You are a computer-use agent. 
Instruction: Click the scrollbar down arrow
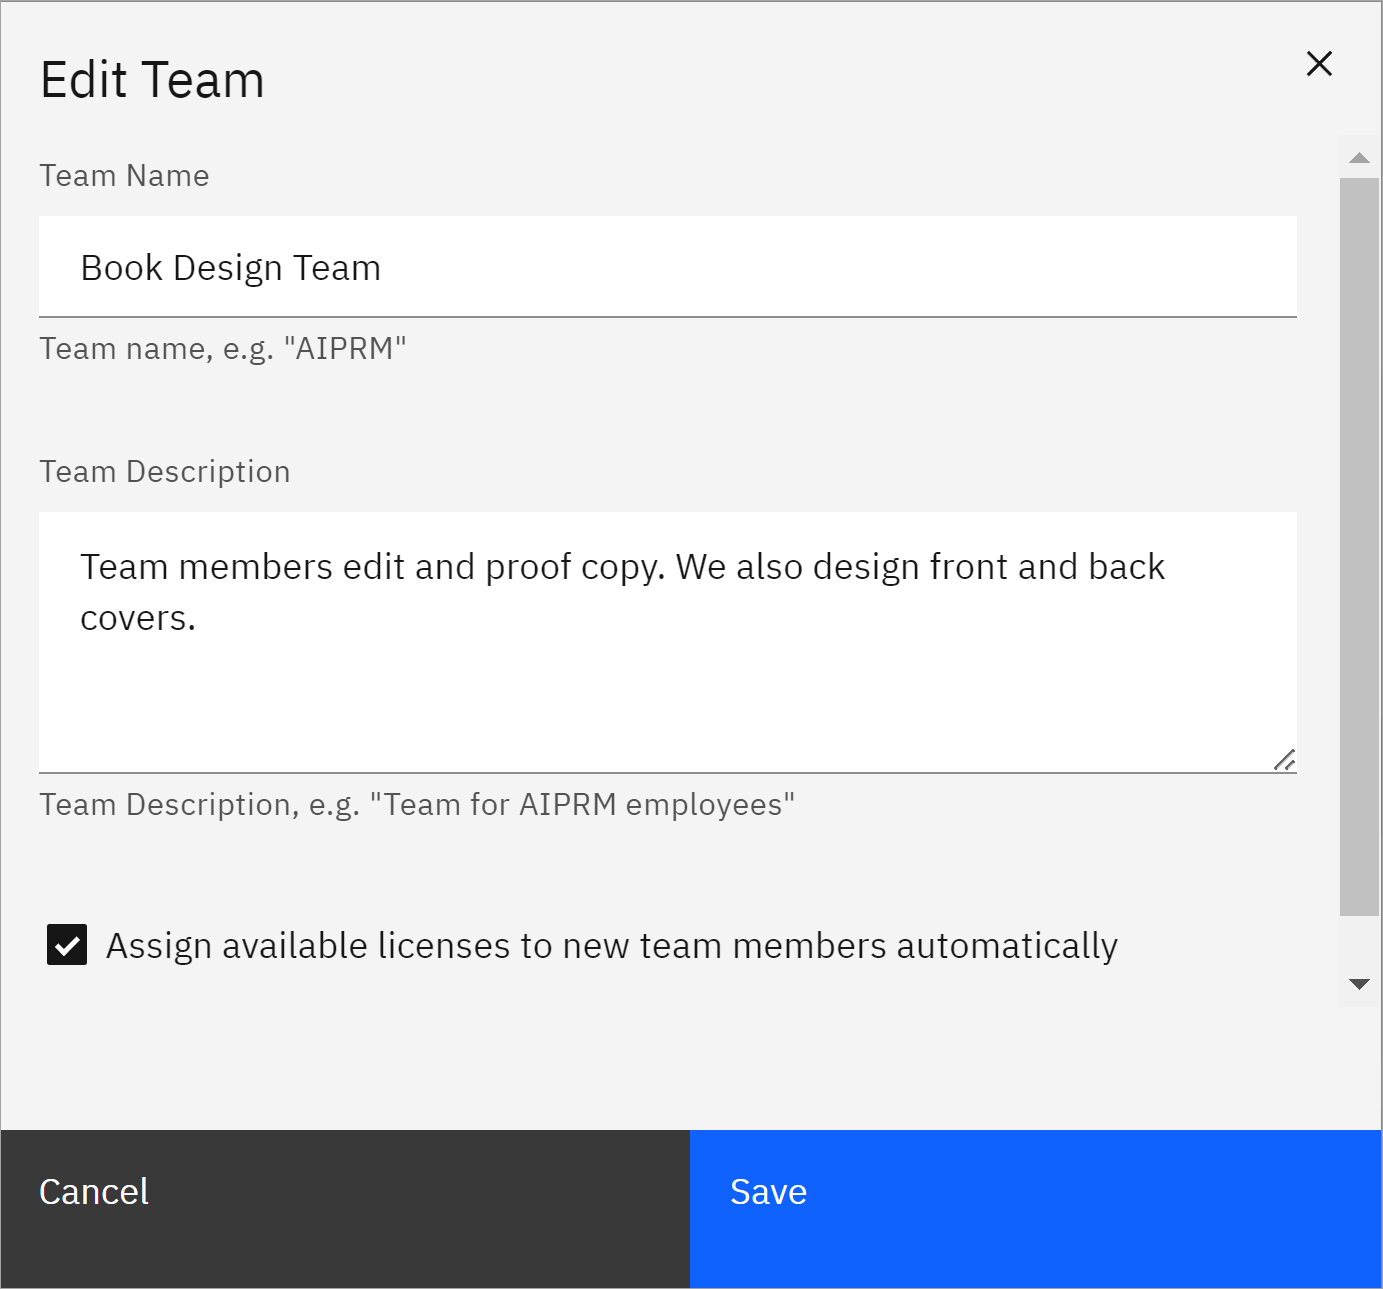click(x=1358, y=983)
